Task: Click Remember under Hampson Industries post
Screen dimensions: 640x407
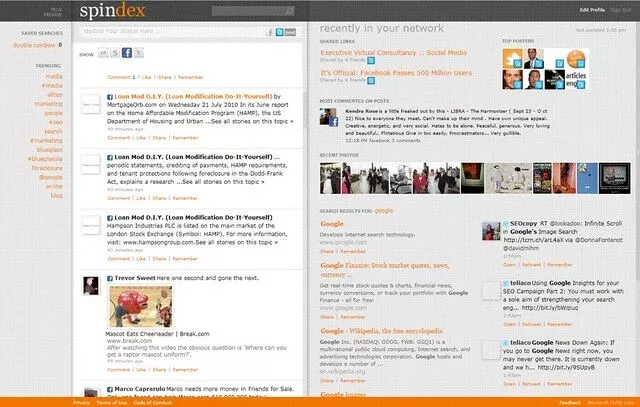Action: [185, 259]
